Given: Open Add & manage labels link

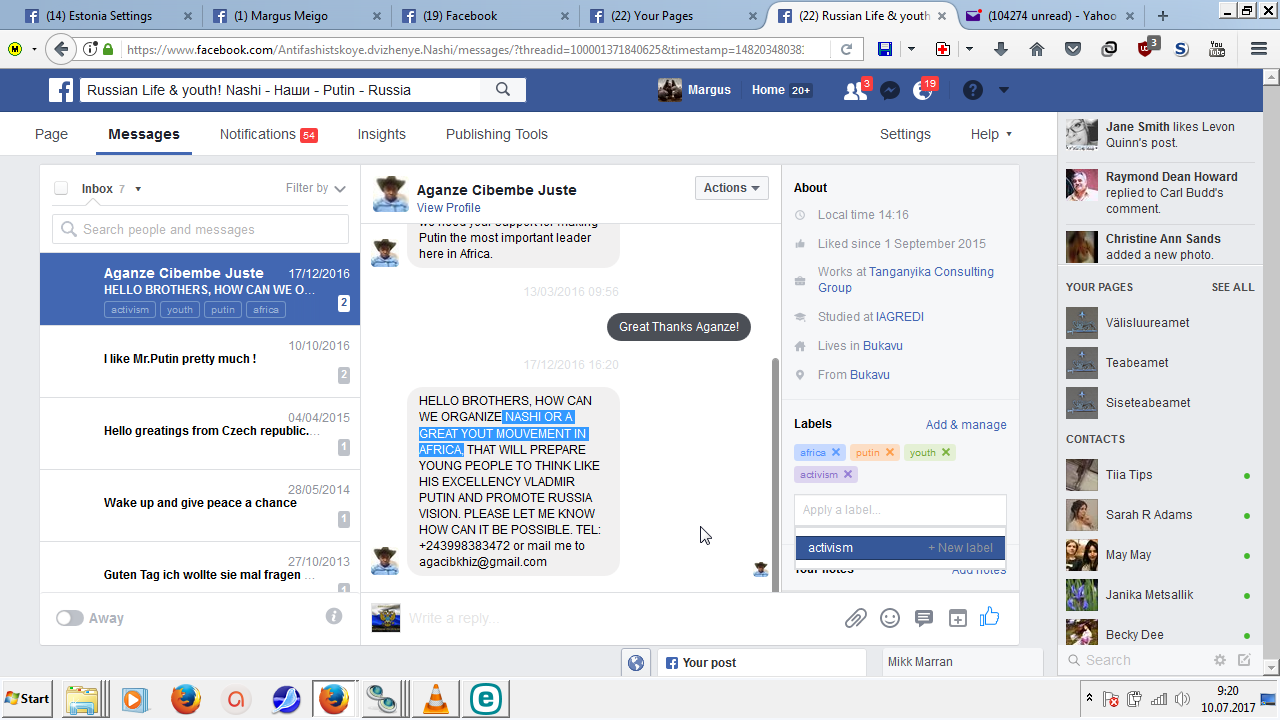Looking at the screenshot, I should point(966,425).
